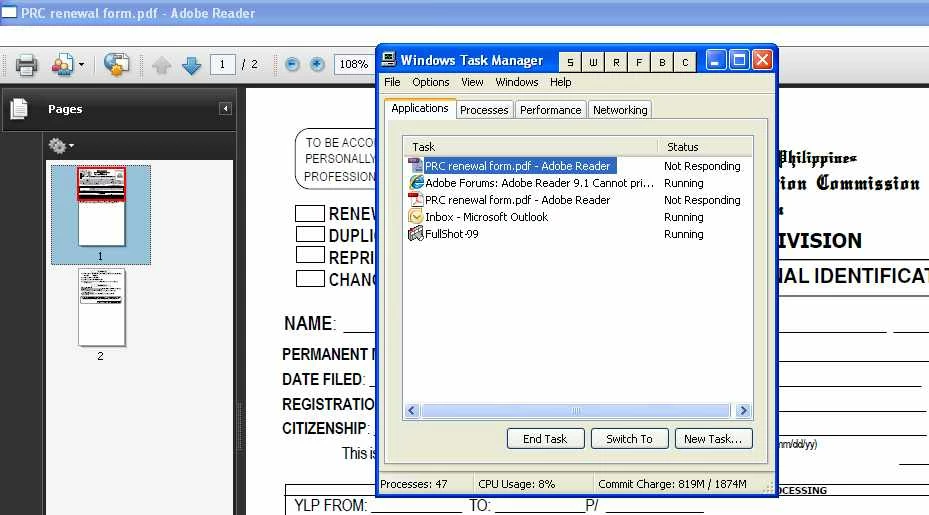
Task: Switch to the Networking tab
Action: 620,110
